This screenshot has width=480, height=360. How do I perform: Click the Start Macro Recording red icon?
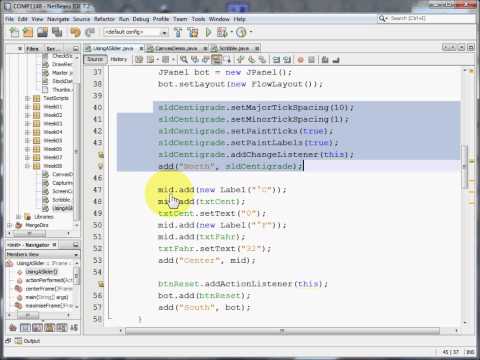(300, 60)
